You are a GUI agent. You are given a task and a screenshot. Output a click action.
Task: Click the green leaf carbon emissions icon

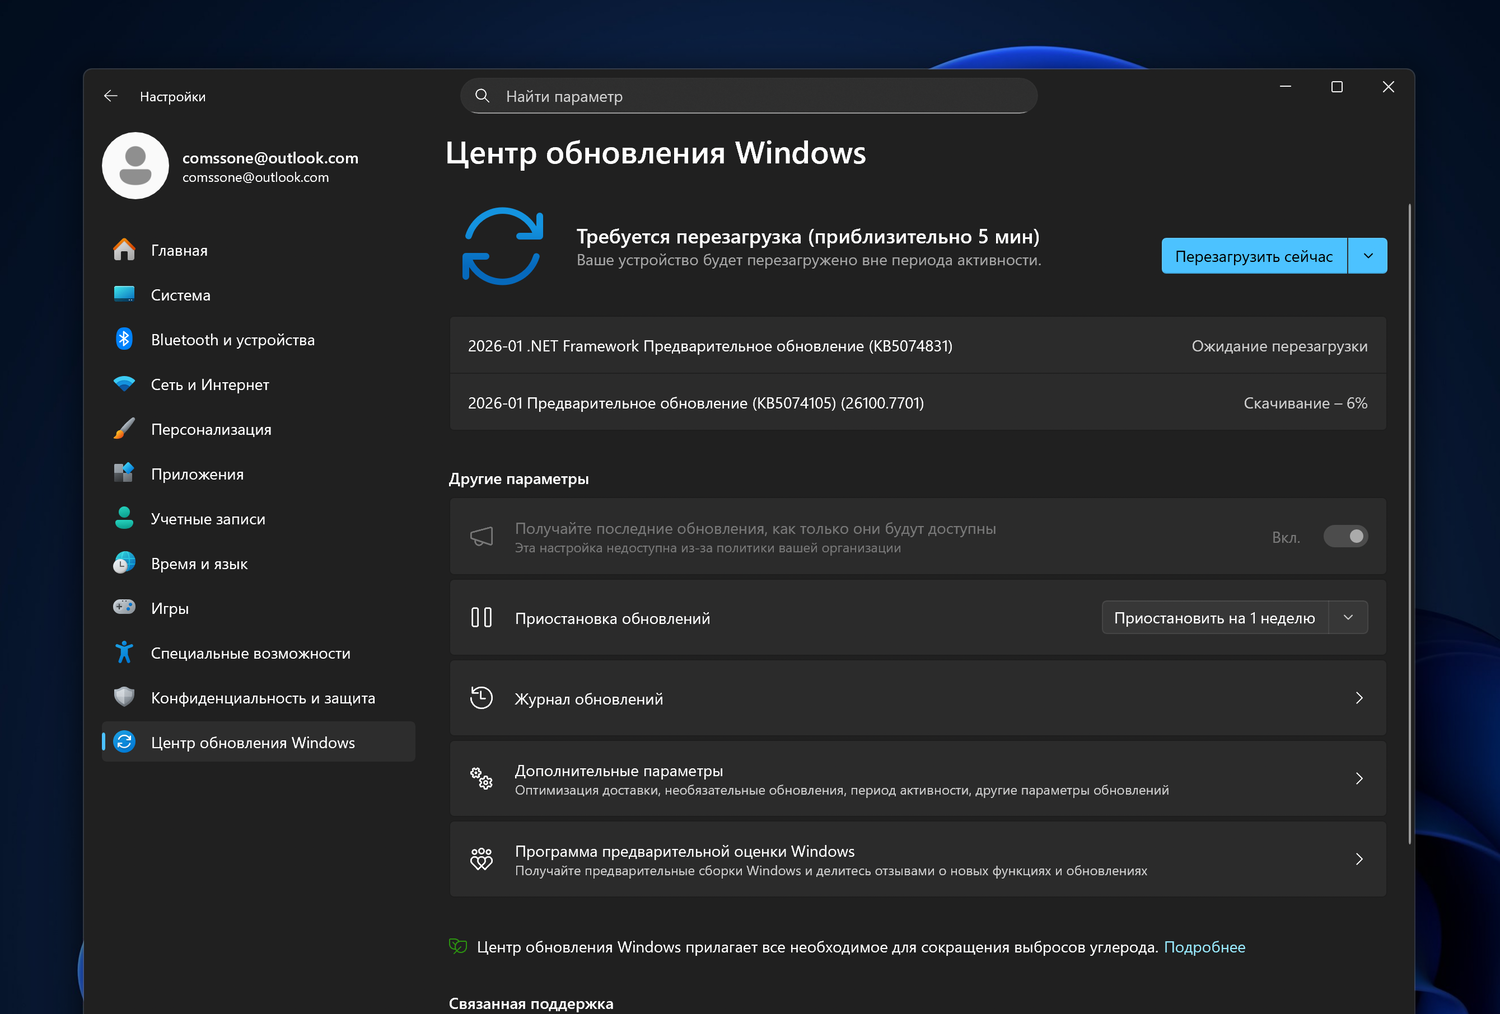coord(458,946)
